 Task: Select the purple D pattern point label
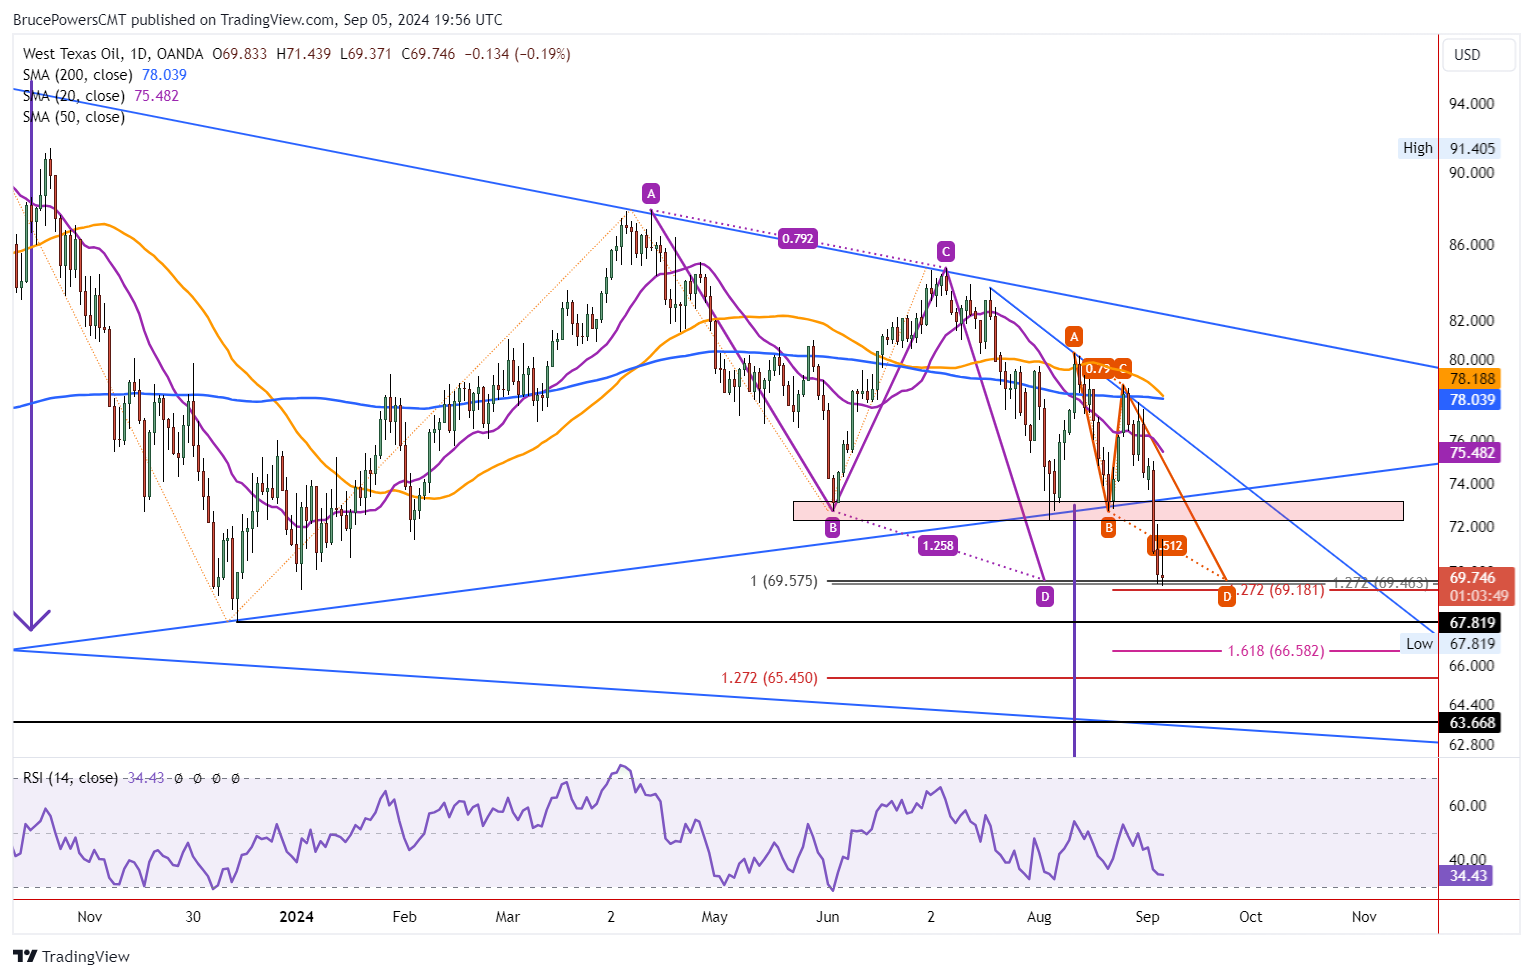(x=1045, y=597)
